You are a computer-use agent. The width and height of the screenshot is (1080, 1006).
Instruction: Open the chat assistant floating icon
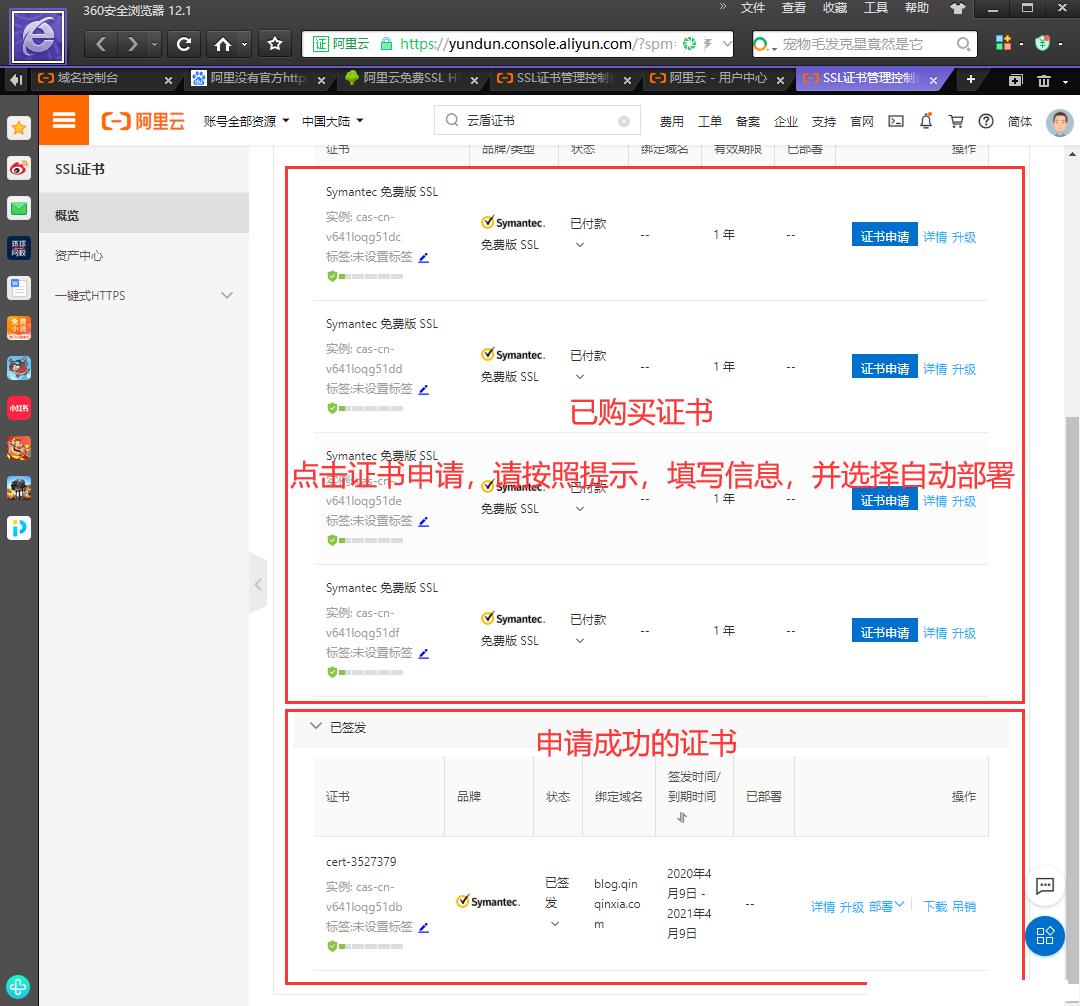tap(1045, 886)
